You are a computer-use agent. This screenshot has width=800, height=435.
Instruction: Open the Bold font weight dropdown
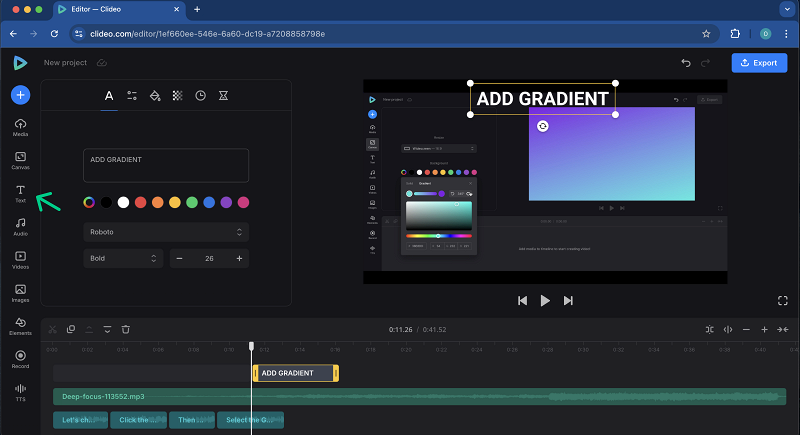tap(123, 259)
